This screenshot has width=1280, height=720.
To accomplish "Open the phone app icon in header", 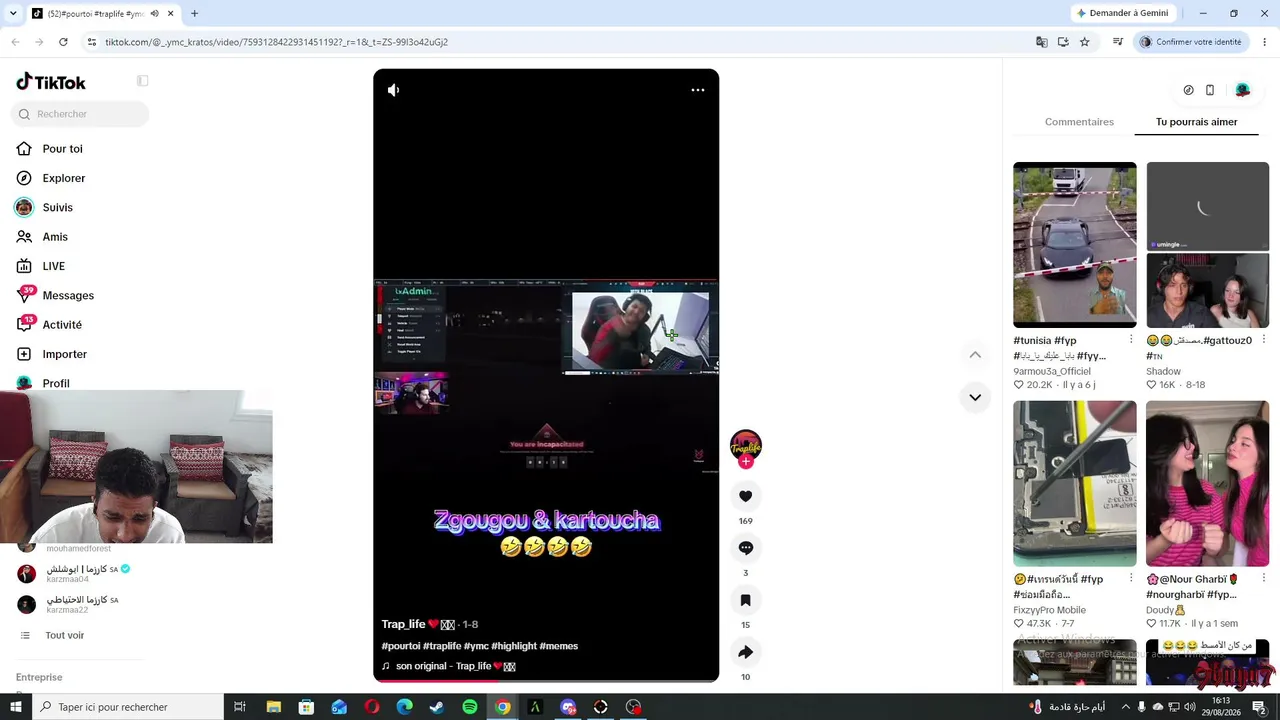I will [1210, 90].
